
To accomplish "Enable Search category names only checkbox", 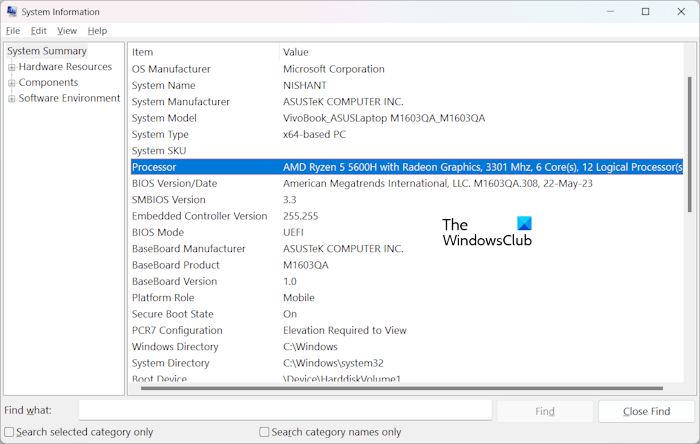I will [x=264, y=432].
